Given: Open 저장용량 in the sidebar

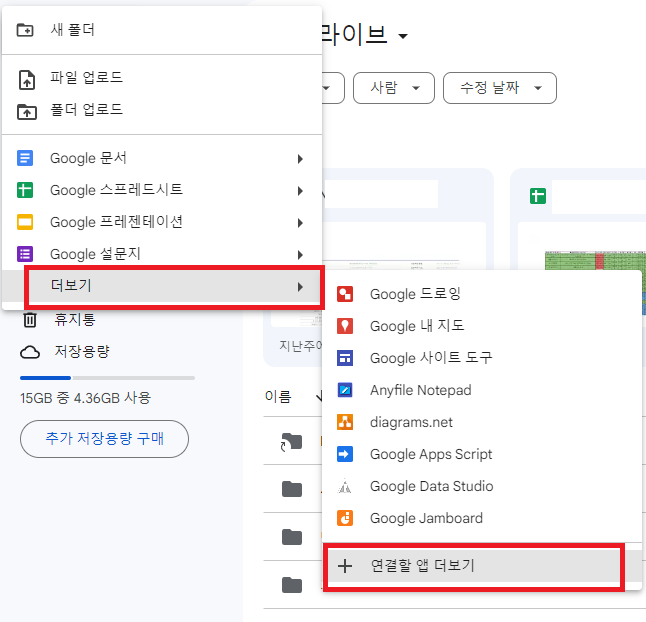Looking at the screenshot, I should [x=82, y=352].
